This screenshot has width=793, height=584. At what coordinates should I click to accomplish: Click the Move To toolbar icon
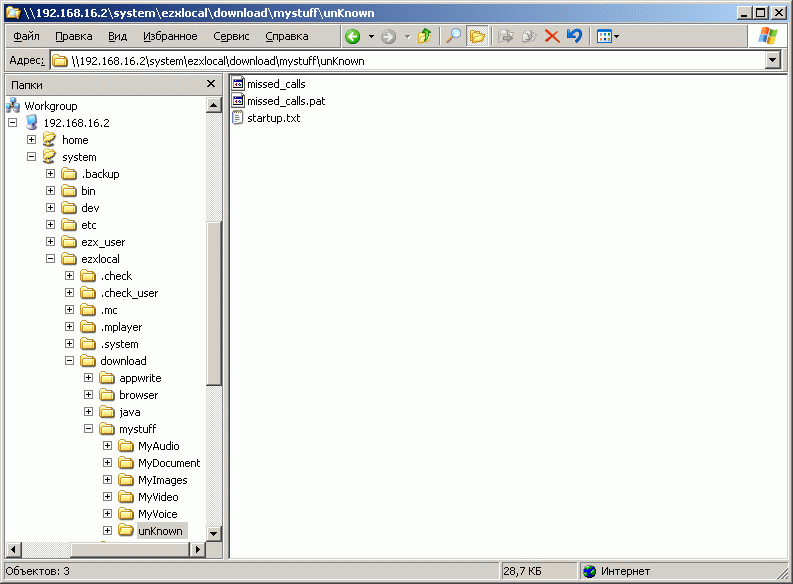click(x=505, y=36)
